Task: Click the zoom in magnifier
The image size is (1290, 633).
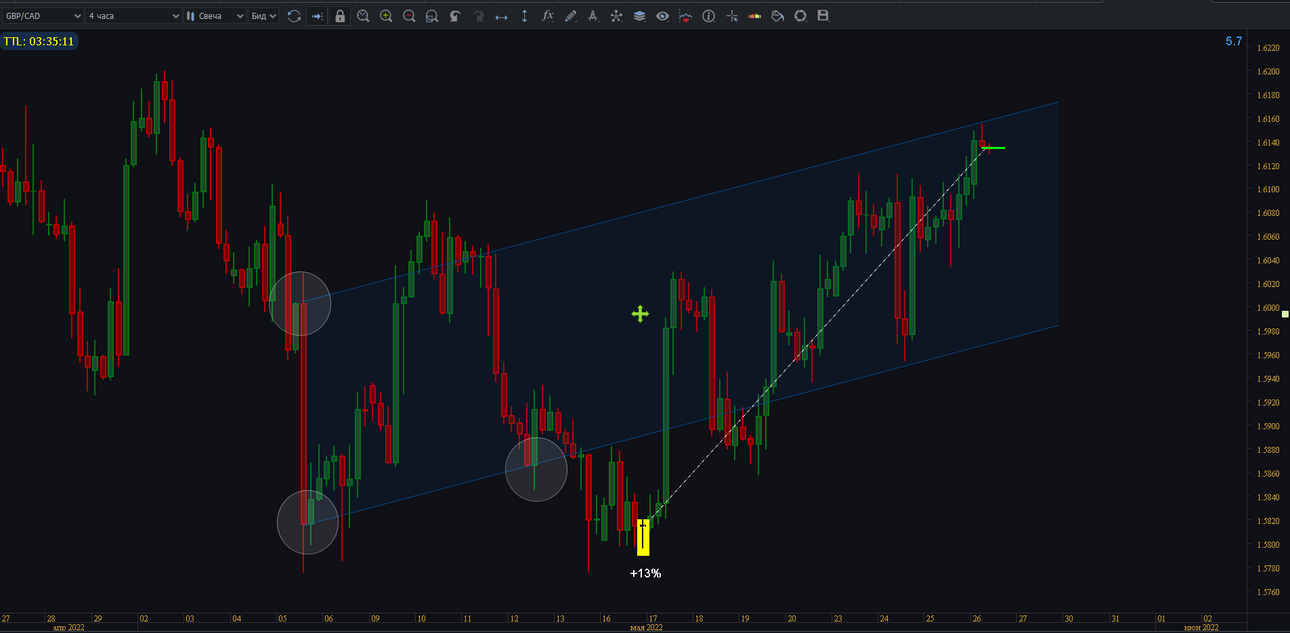Action: coord(386,16)
